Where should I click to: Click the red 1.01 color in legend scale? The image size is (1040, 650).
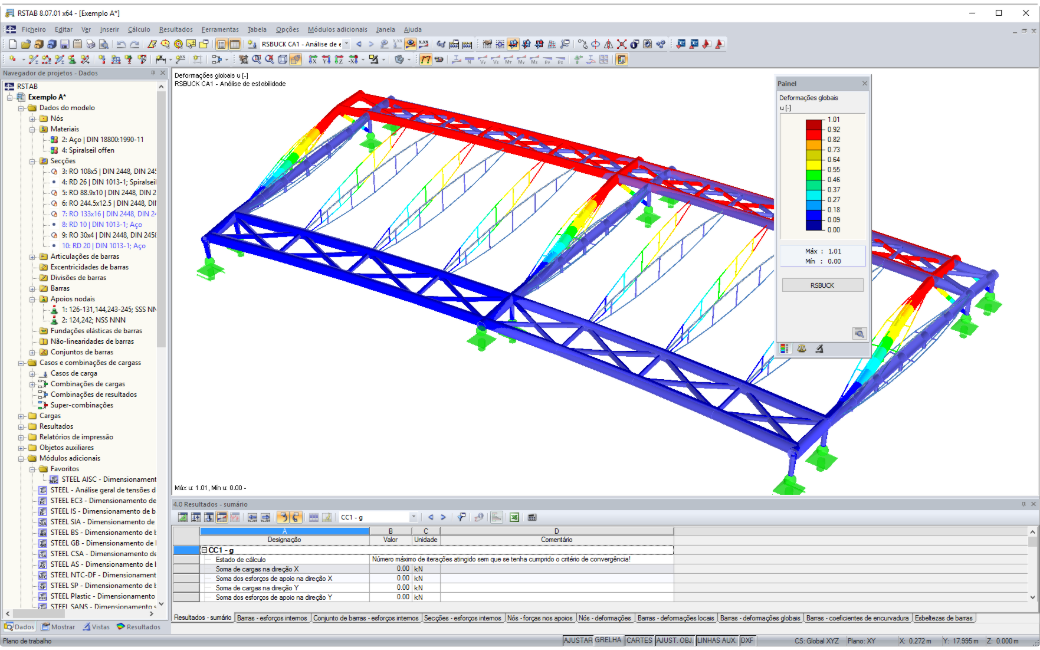814,125
